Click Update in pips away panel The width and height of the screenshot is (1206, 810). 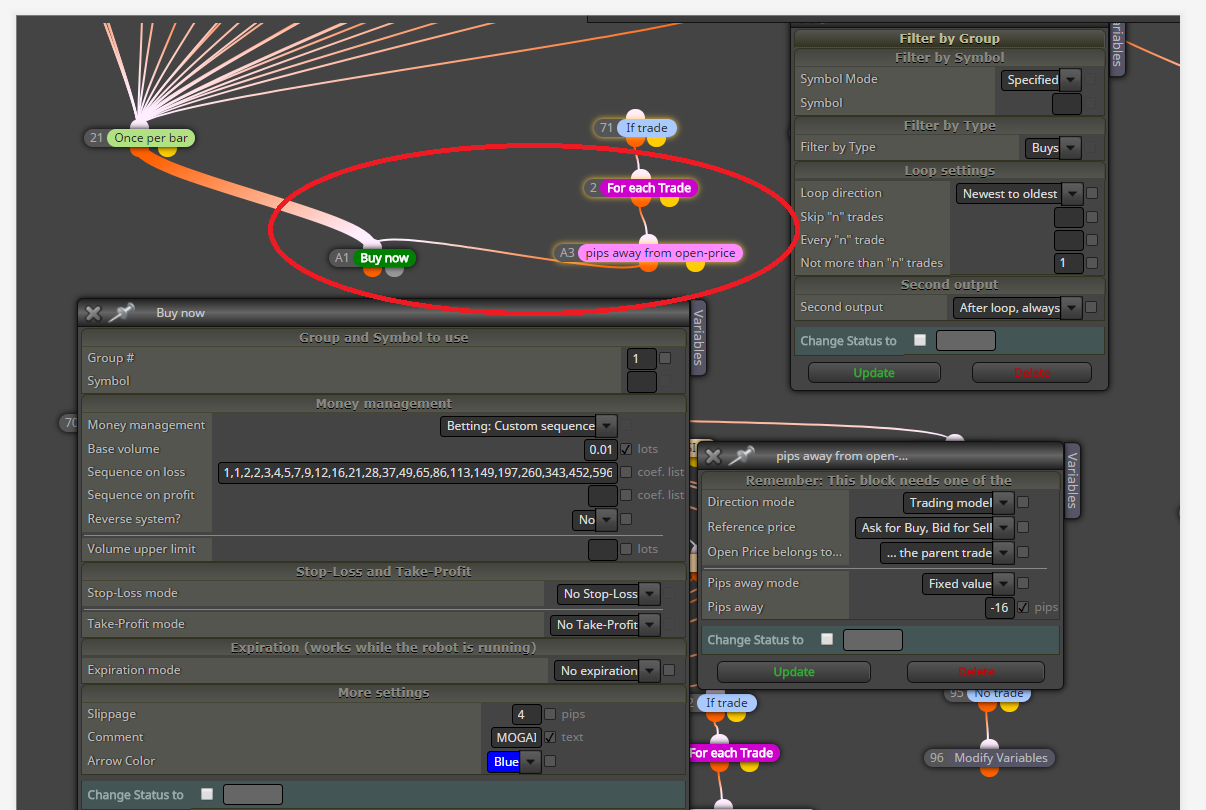click(x=794, y=672)
